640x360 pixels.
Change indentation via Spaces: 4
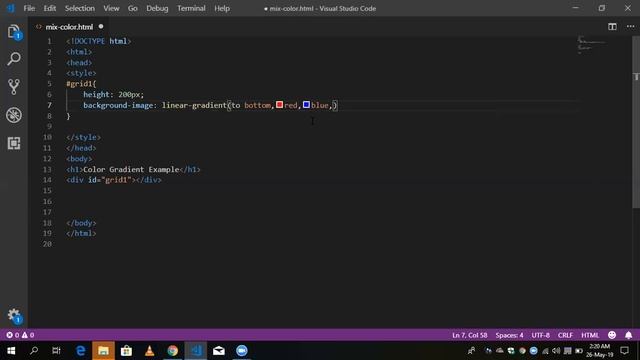(x=509, y=335)
